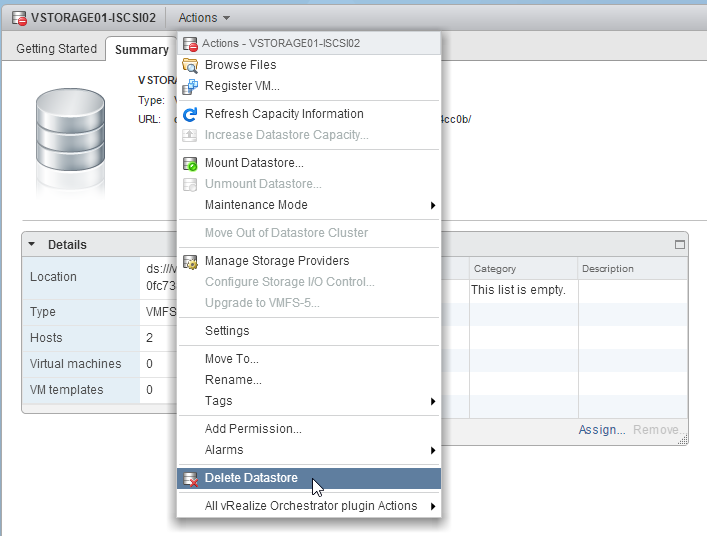Collapse the Details panel

(32, 244)
